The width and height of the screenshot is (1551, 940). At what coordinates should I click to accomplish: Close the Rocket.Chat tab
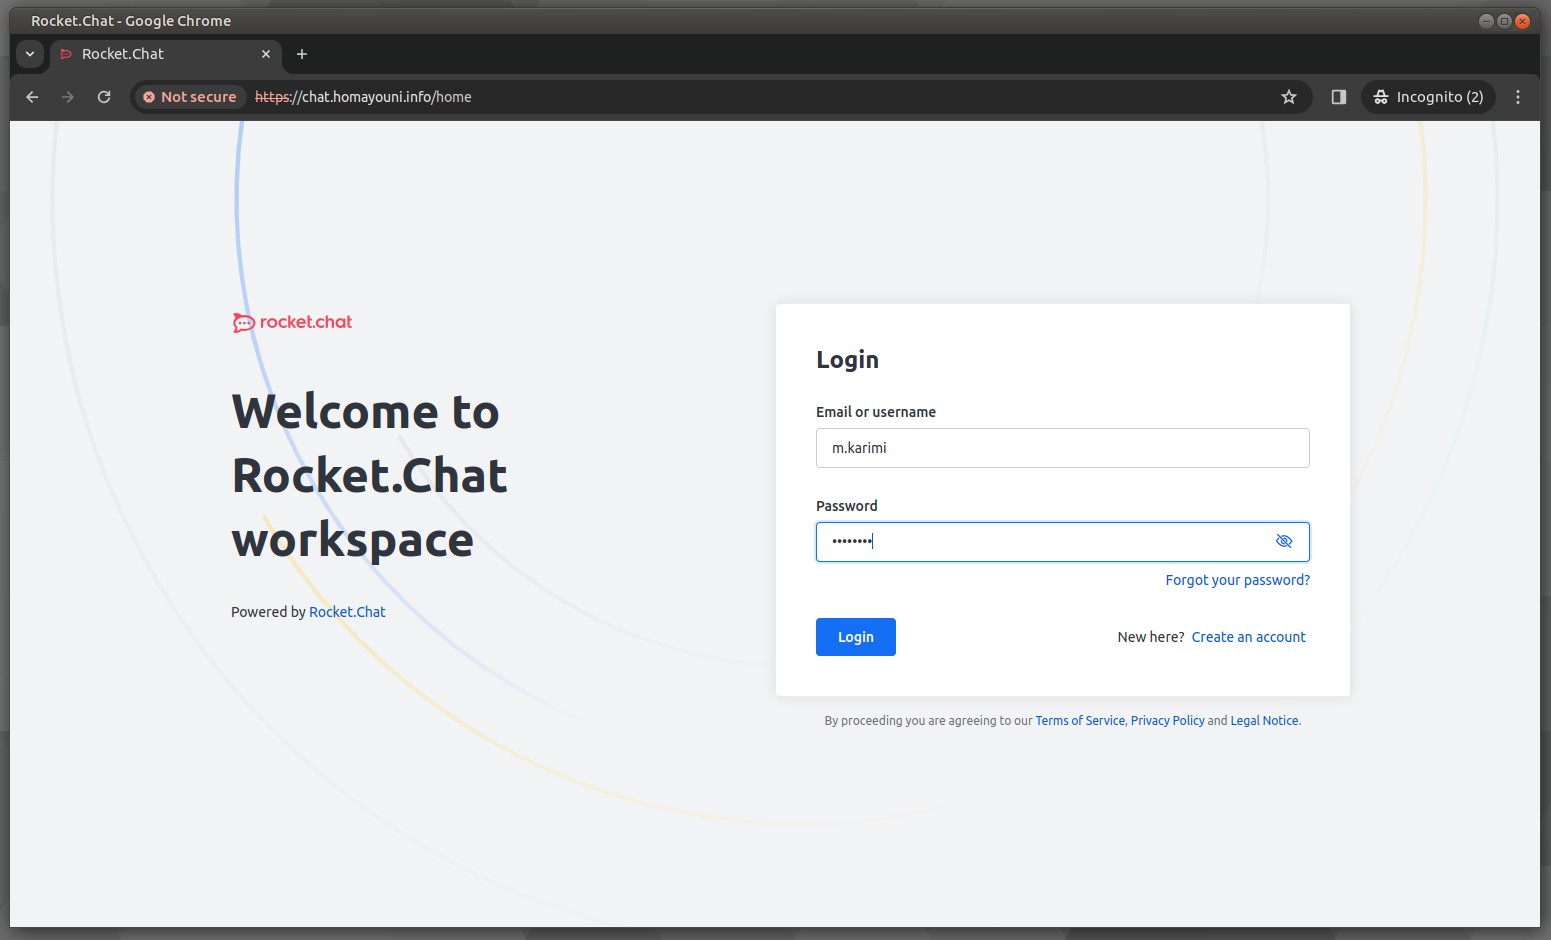[x=266, y=54]
